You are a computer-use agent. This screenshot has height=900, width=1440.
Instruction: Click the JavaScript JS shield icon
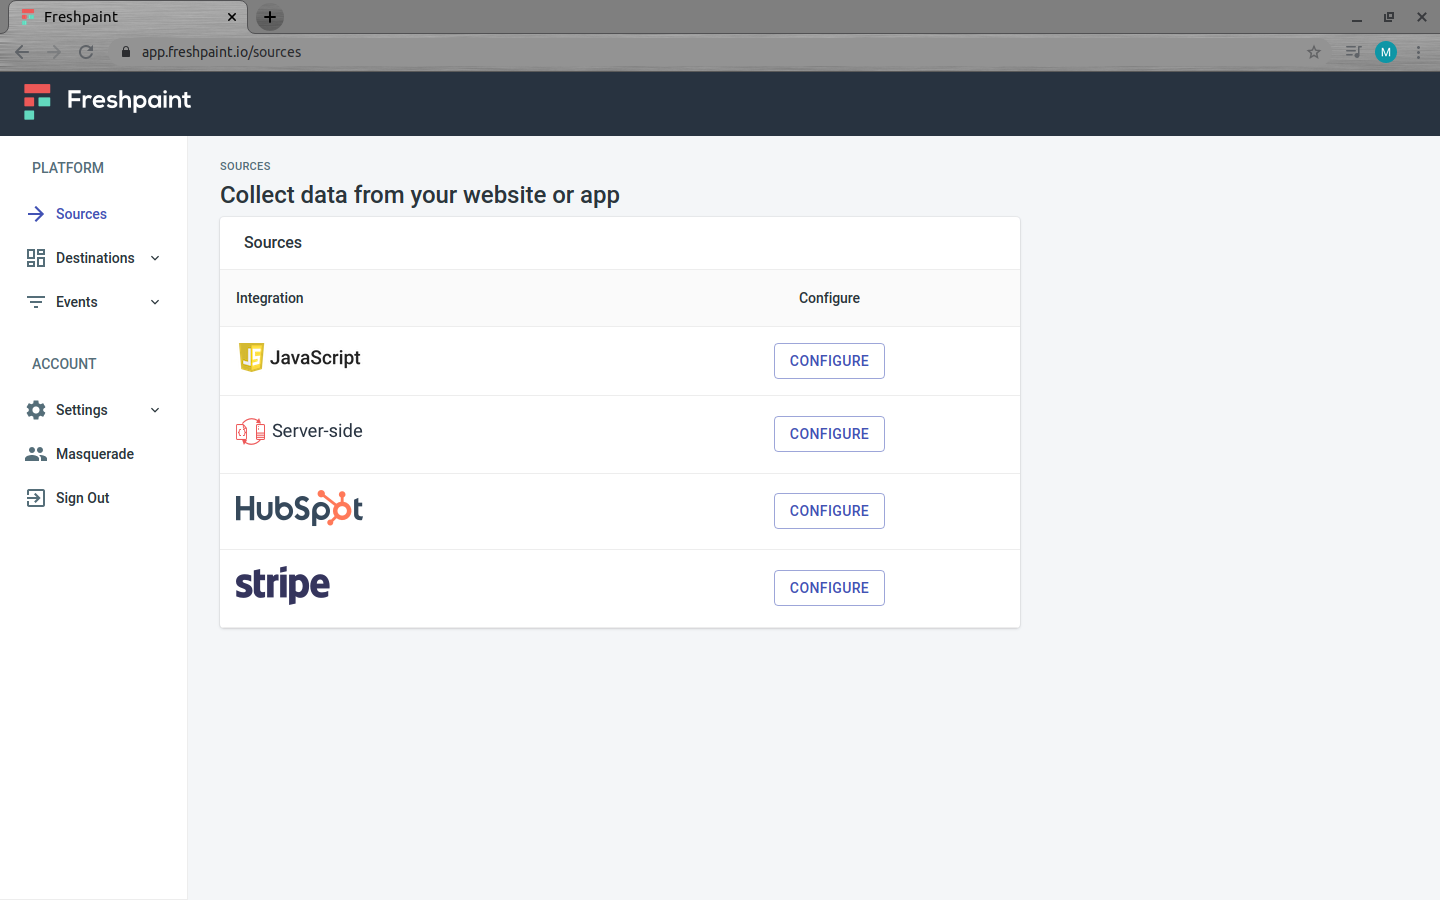click(x=251, y=357)
